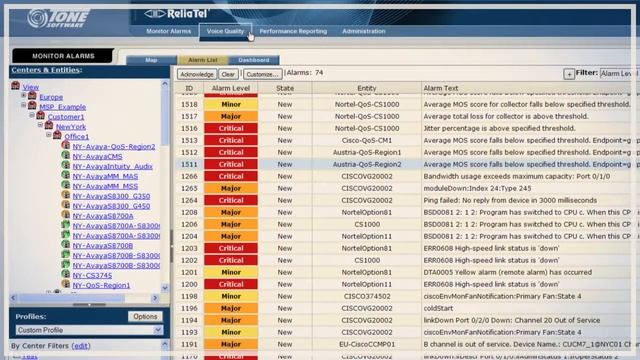Open the Voice Quality menu

[225, 31]
